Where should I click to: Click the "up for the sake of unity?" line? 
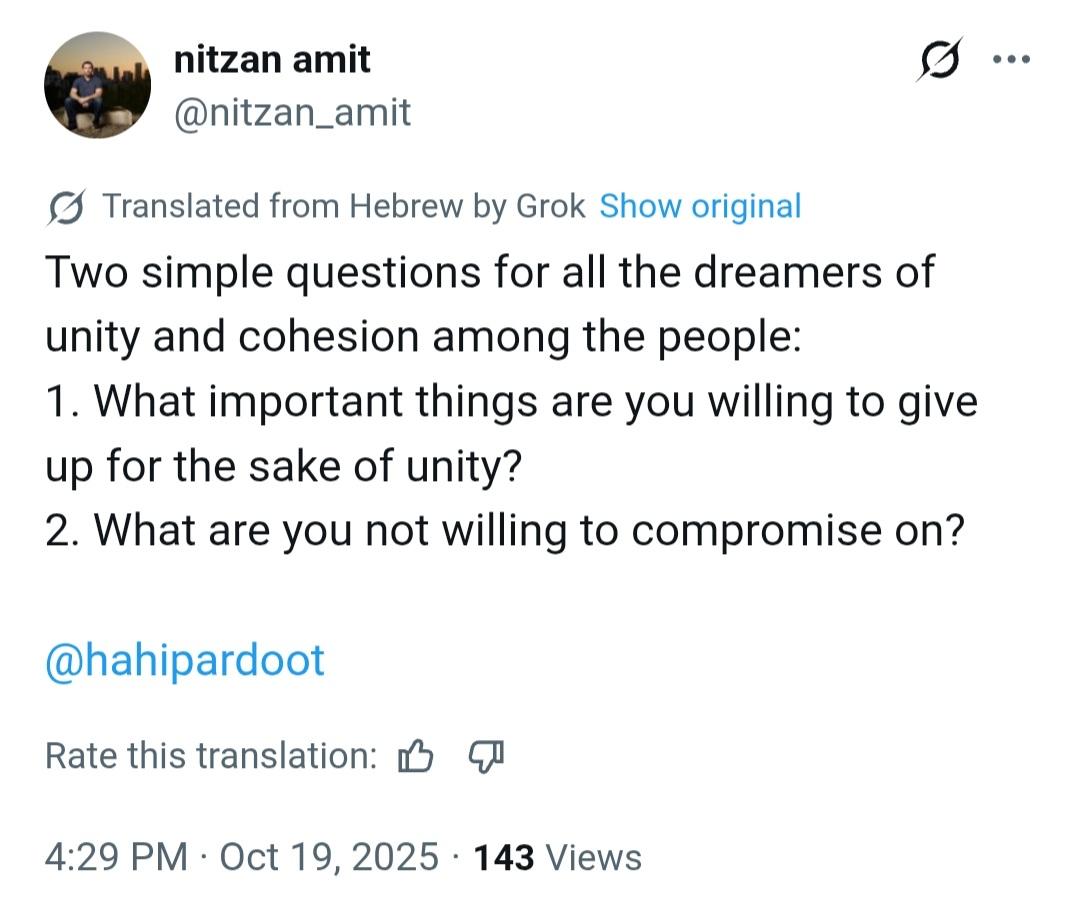click(284, 467)
